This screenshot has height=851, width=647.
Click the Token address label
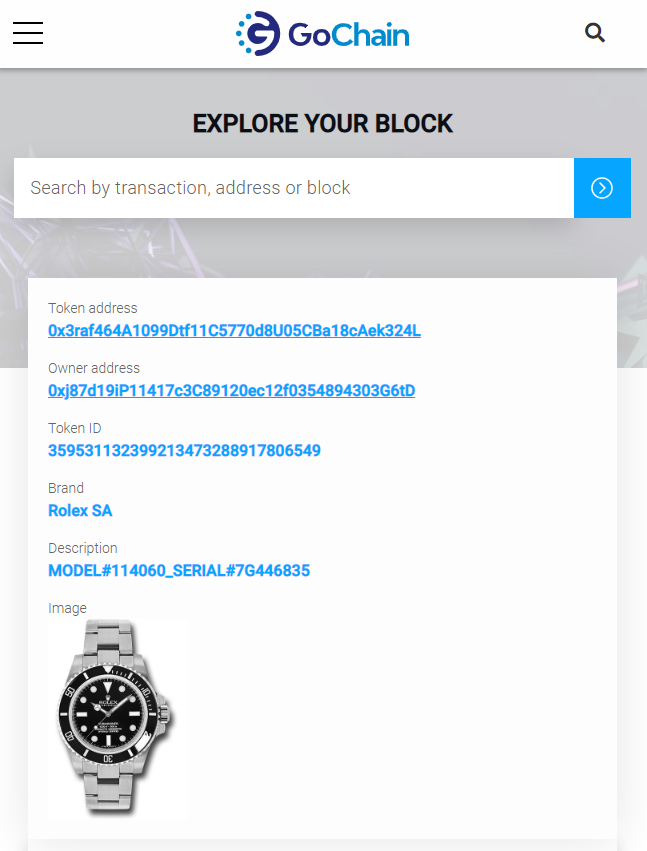[93, 308]
